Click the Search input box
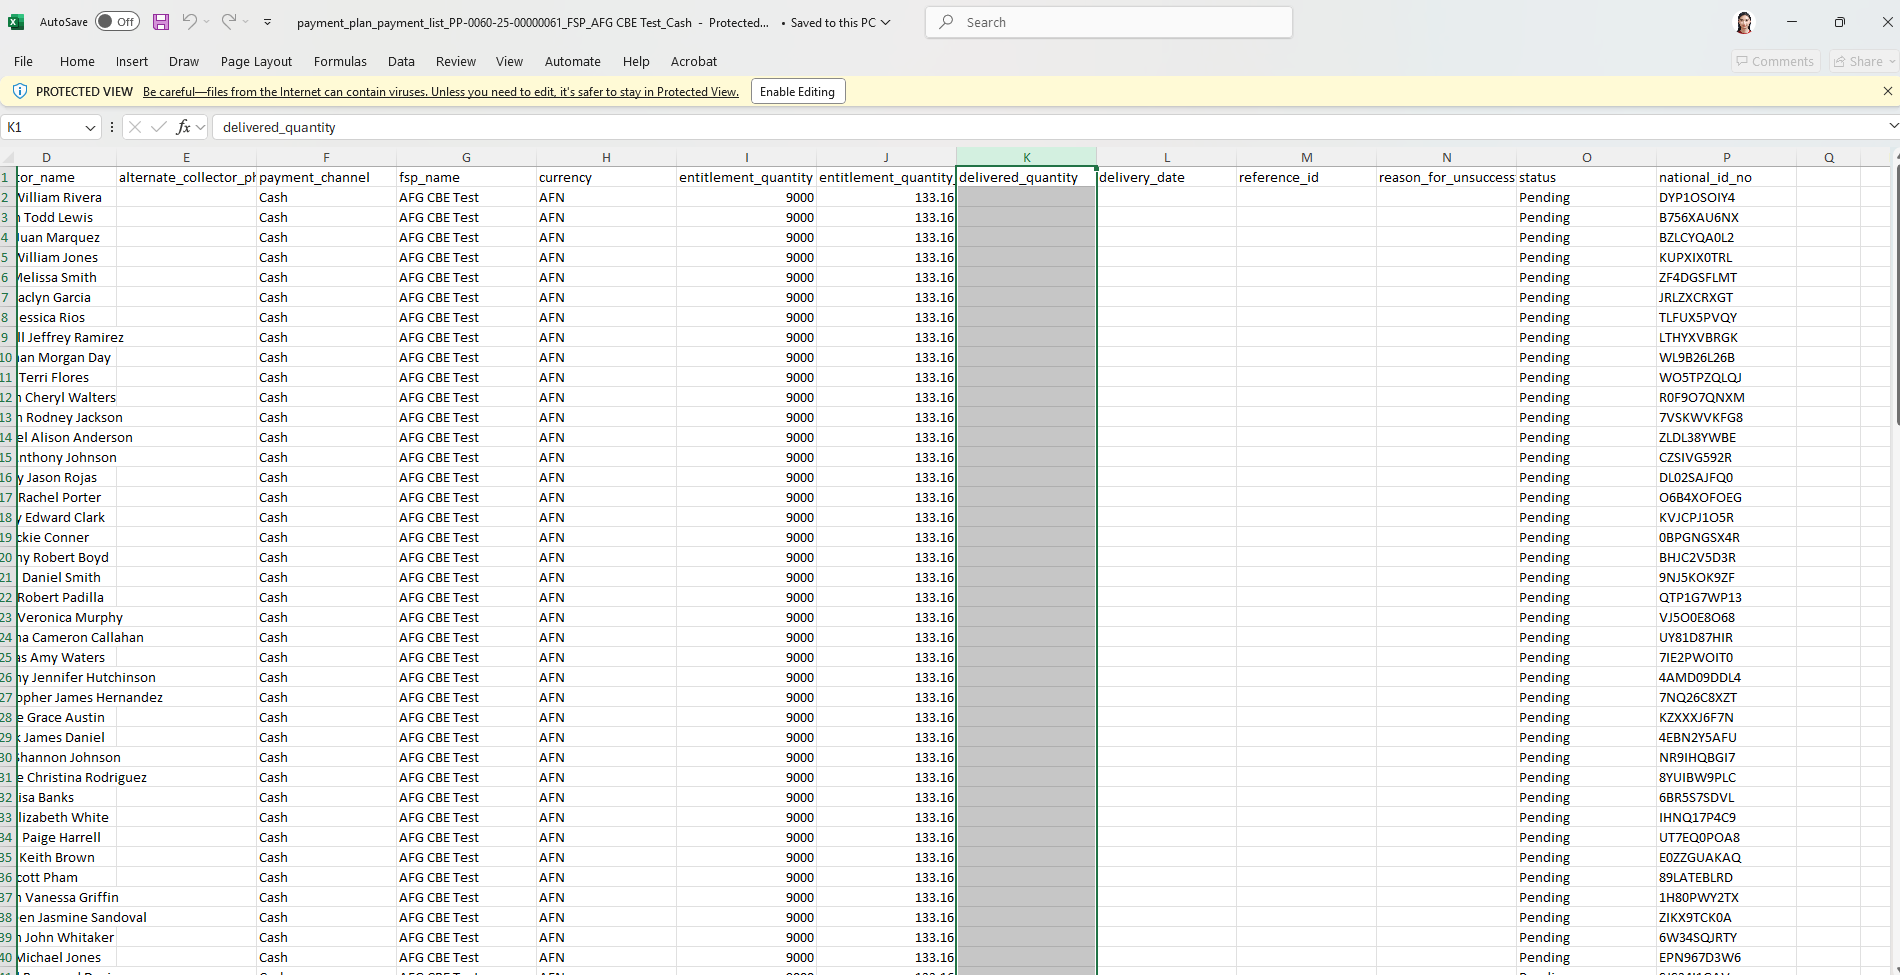 pos(1110,22)
